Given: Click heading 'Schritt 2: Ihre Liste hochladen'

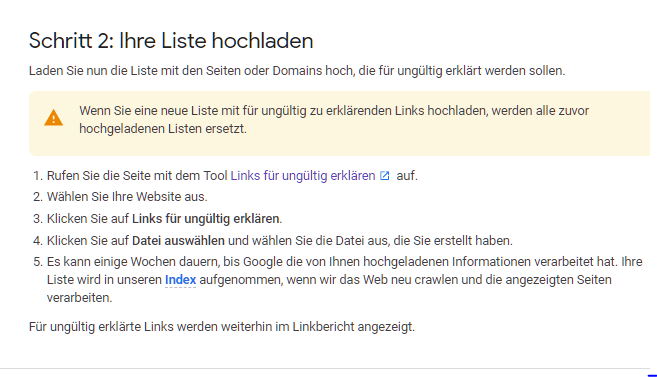Looking at the screenshot, I should 171,41.
